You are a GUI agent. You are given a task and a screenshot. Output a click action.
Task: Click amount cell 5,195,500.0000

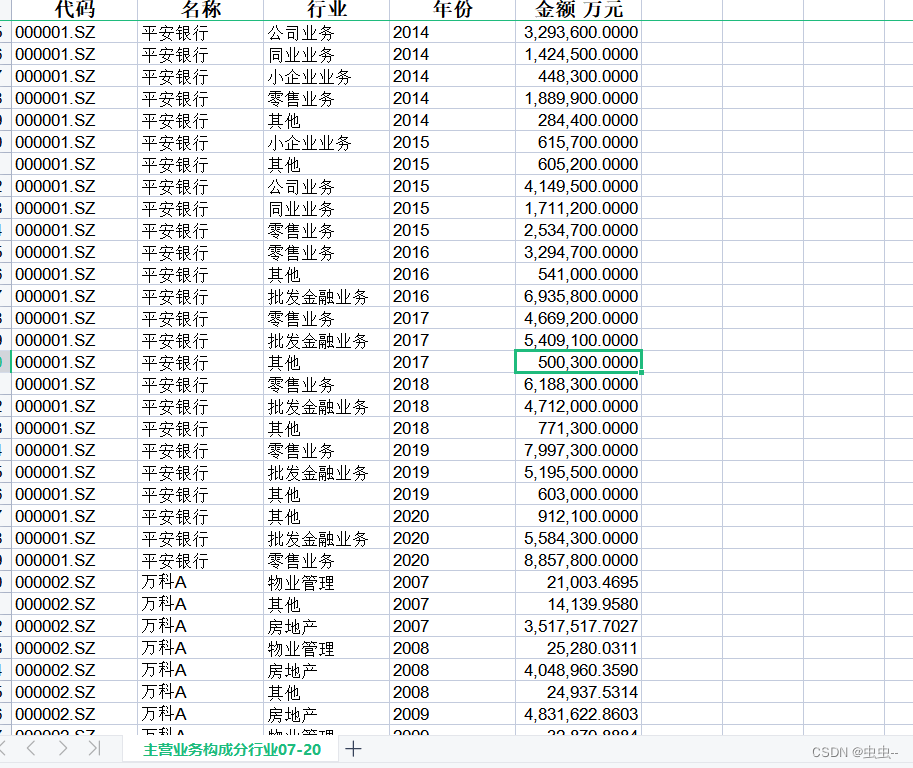point(579,472)
